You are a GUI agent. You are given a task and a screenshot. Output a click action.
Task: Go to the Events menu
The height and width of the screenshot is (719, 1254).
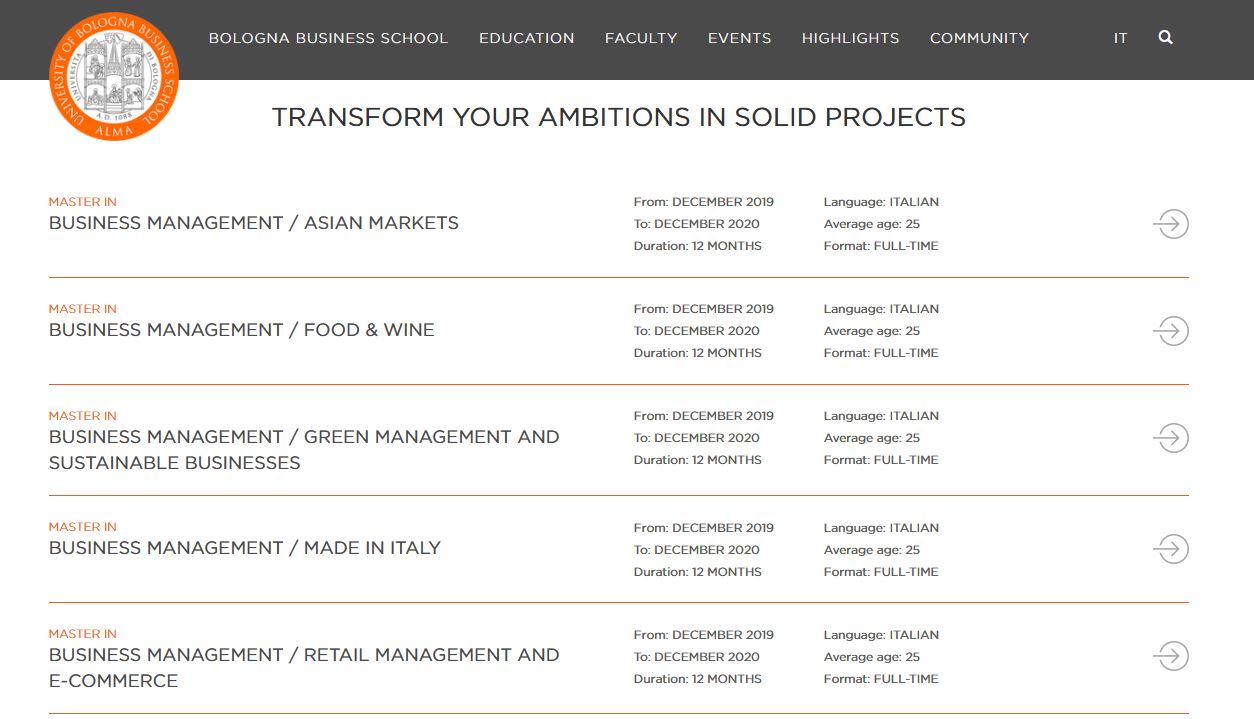click(x=740, y=38)
